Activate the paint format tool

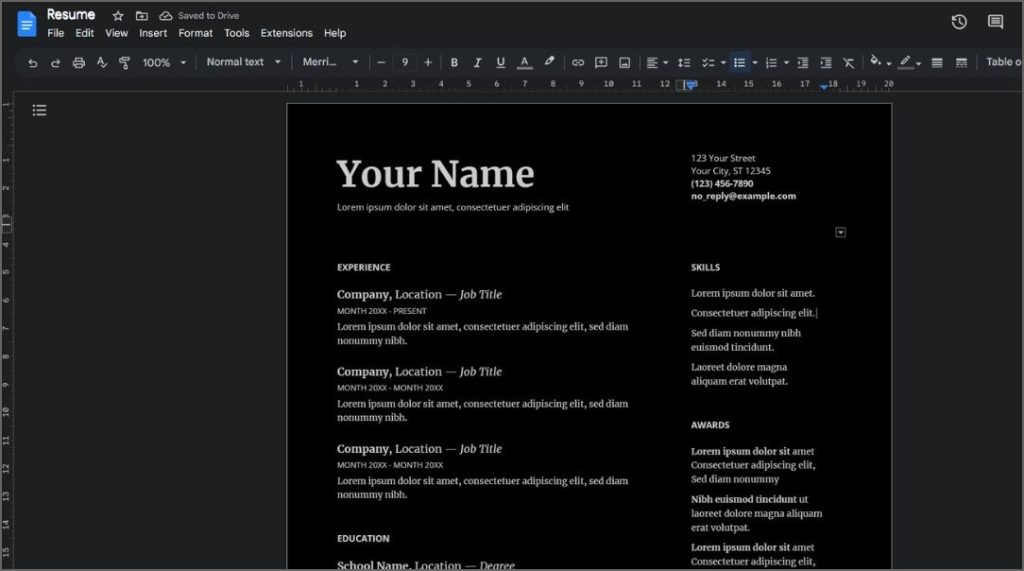coord(124,63)
